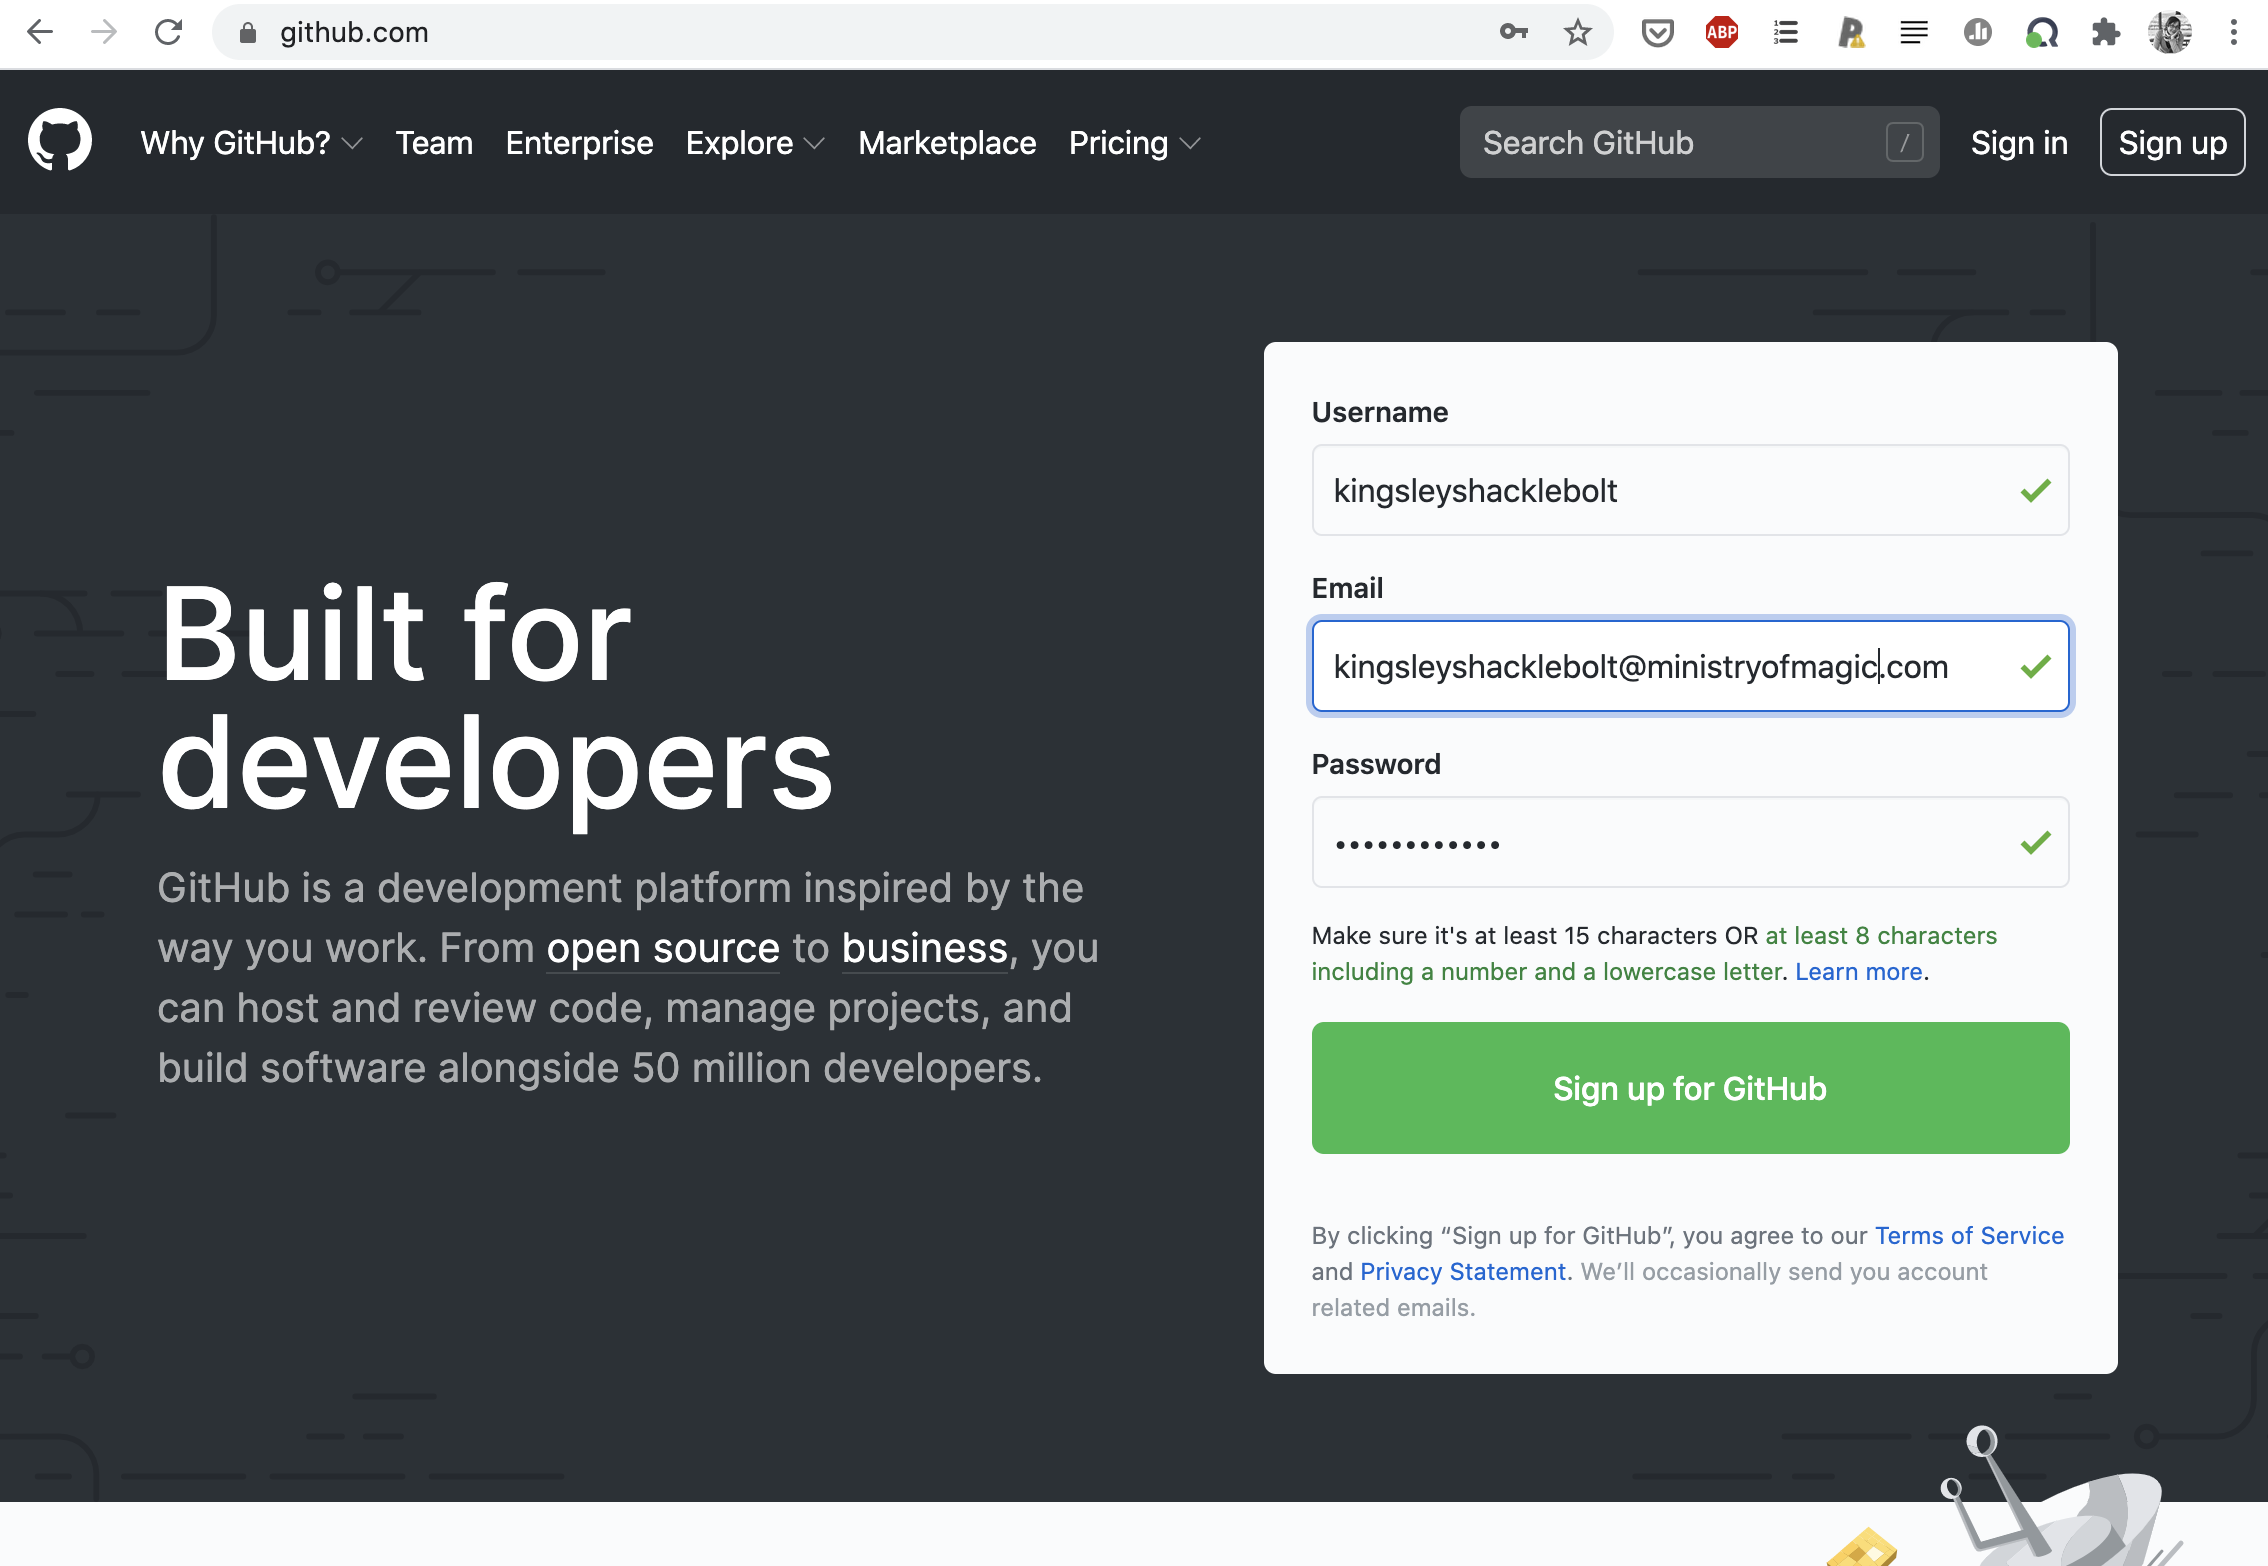
Task: Open saved passwords key icon
Action: pyautogui.click(x=1514, y=33)
